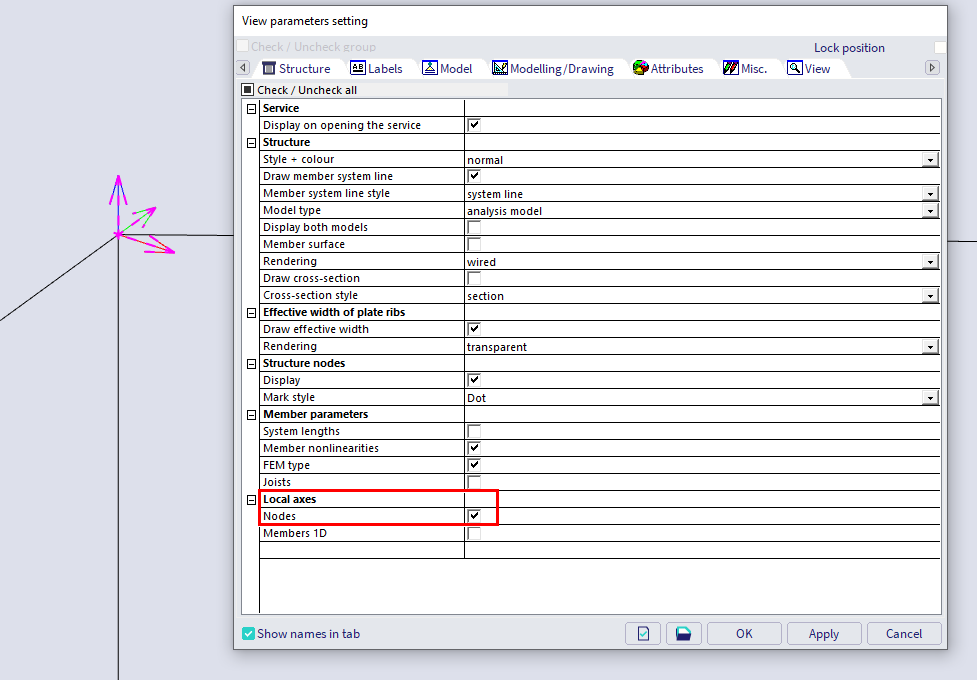Screen dimensions: 977x680
Task: Click the open folder icon button
Action: pyautogui.click(x=683, y=633)
